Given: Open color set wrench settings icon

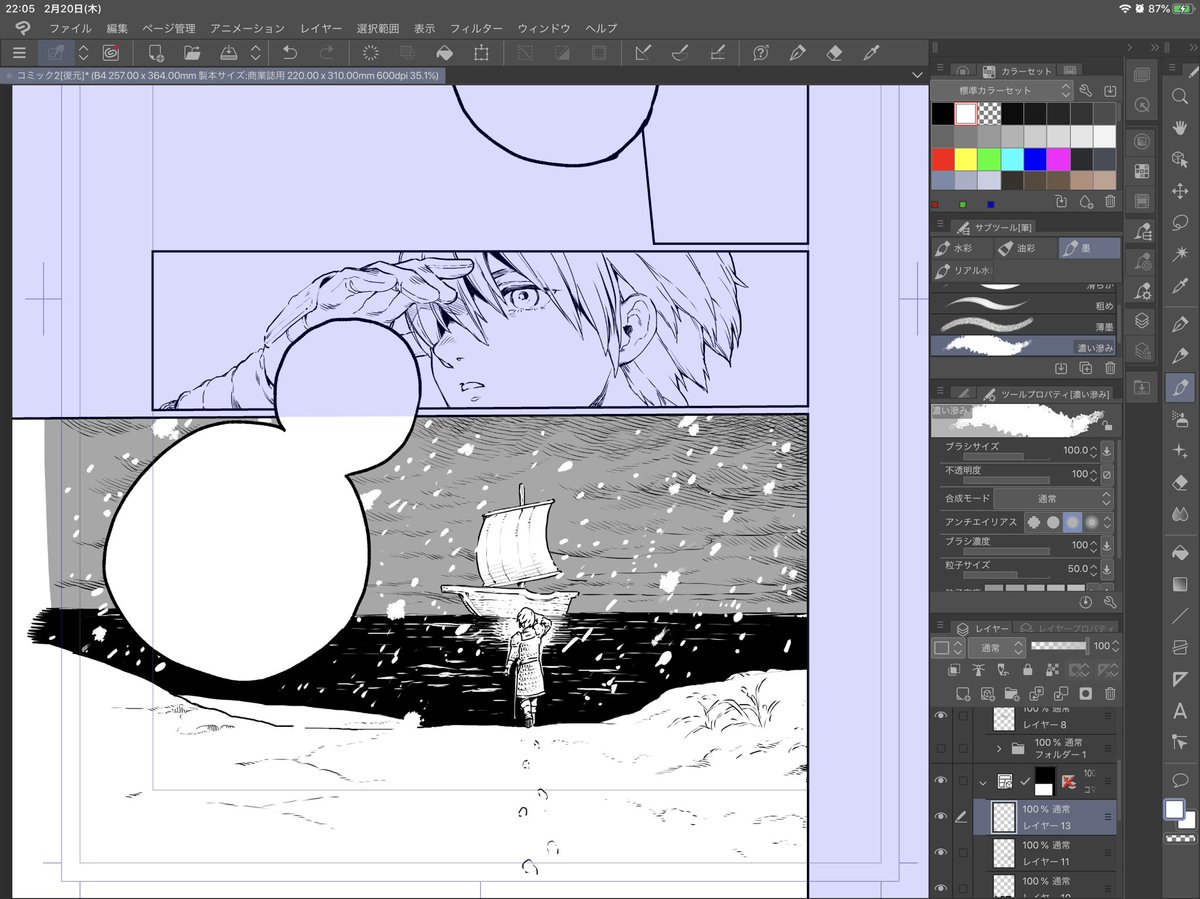Looking at the screenshot, I should pyautogui.click(x=1086, y=91).
